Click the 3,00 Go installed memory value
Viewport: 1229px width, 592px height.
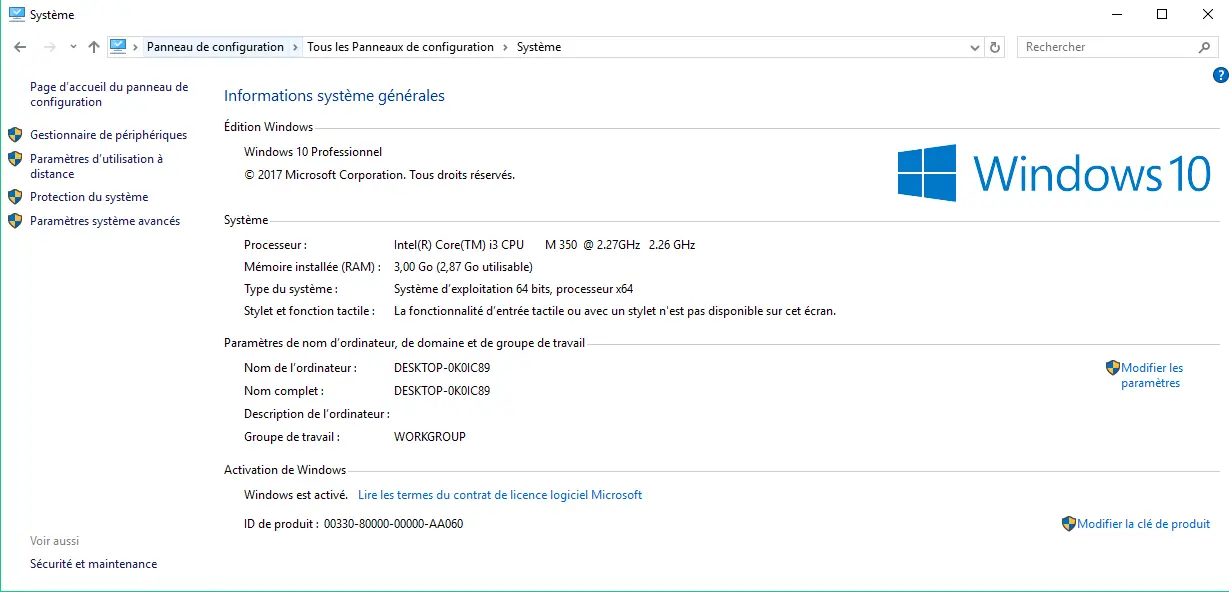click(x=463, y=267)
